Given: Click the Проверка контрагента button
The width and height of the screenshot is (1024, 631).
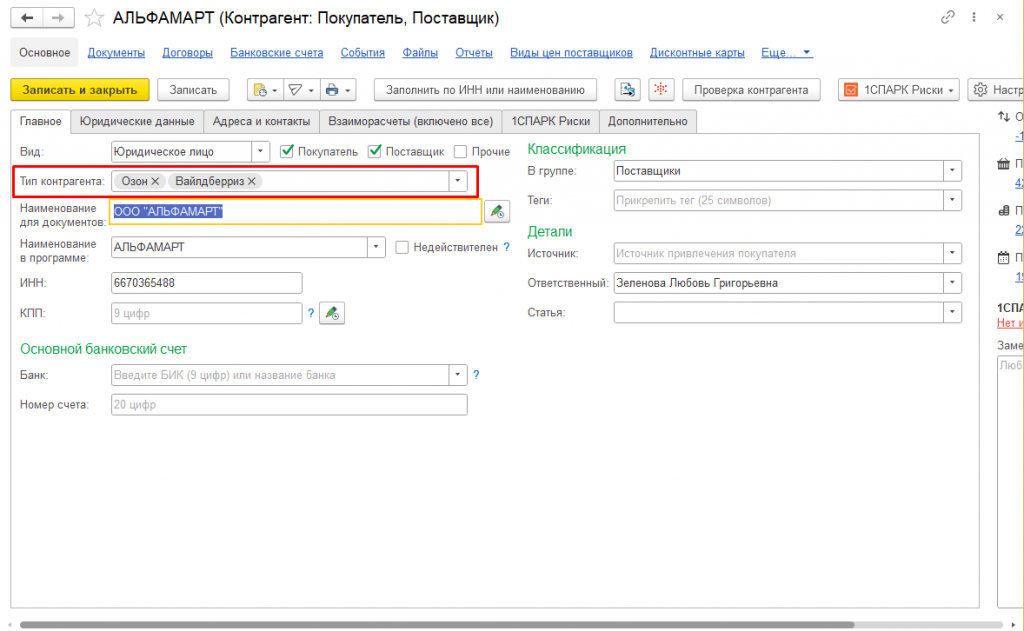Looking at the screenshot, I should tap(751, 90).
